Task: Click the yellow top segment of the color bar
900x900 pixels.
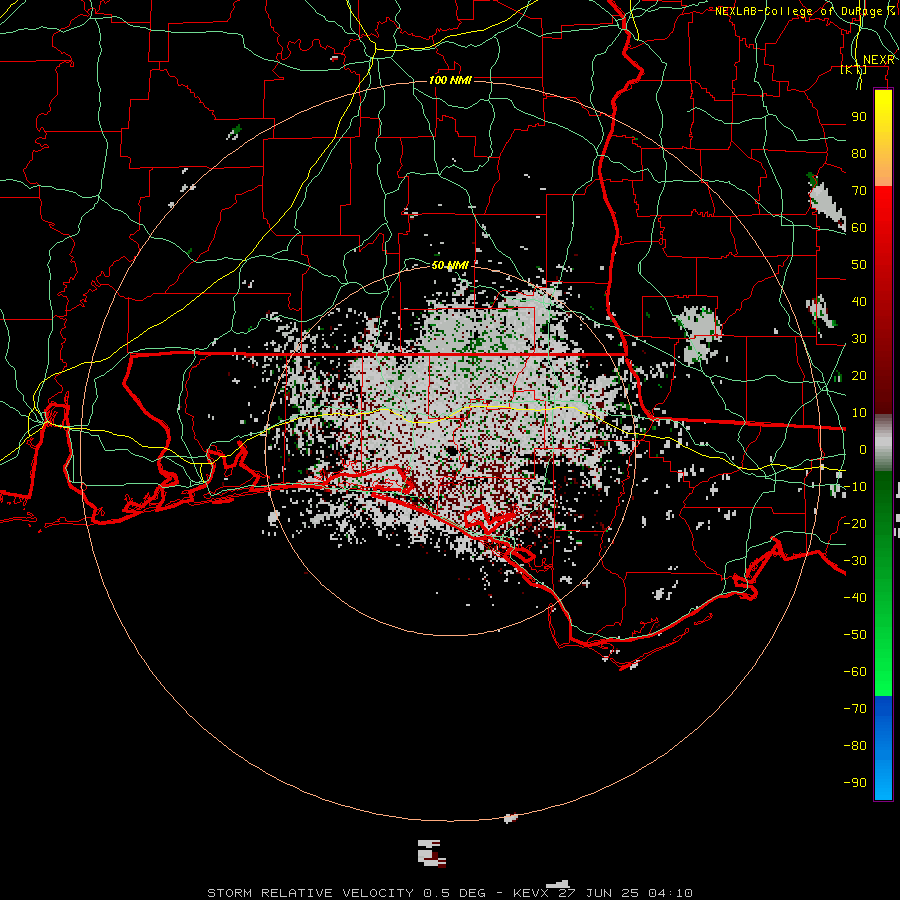Action: tap(883, 138)
